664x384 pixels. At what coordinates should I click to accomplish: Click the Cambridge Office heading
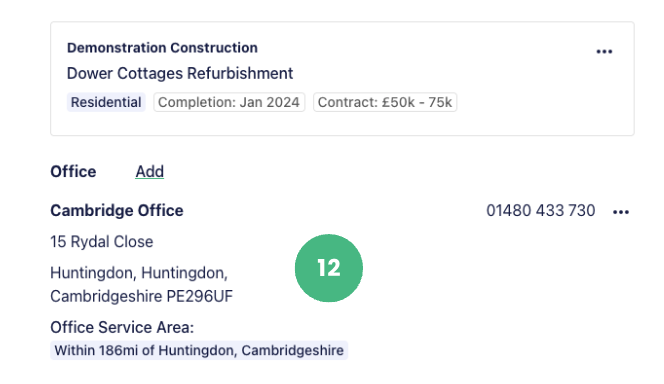[x=117, y=210]
